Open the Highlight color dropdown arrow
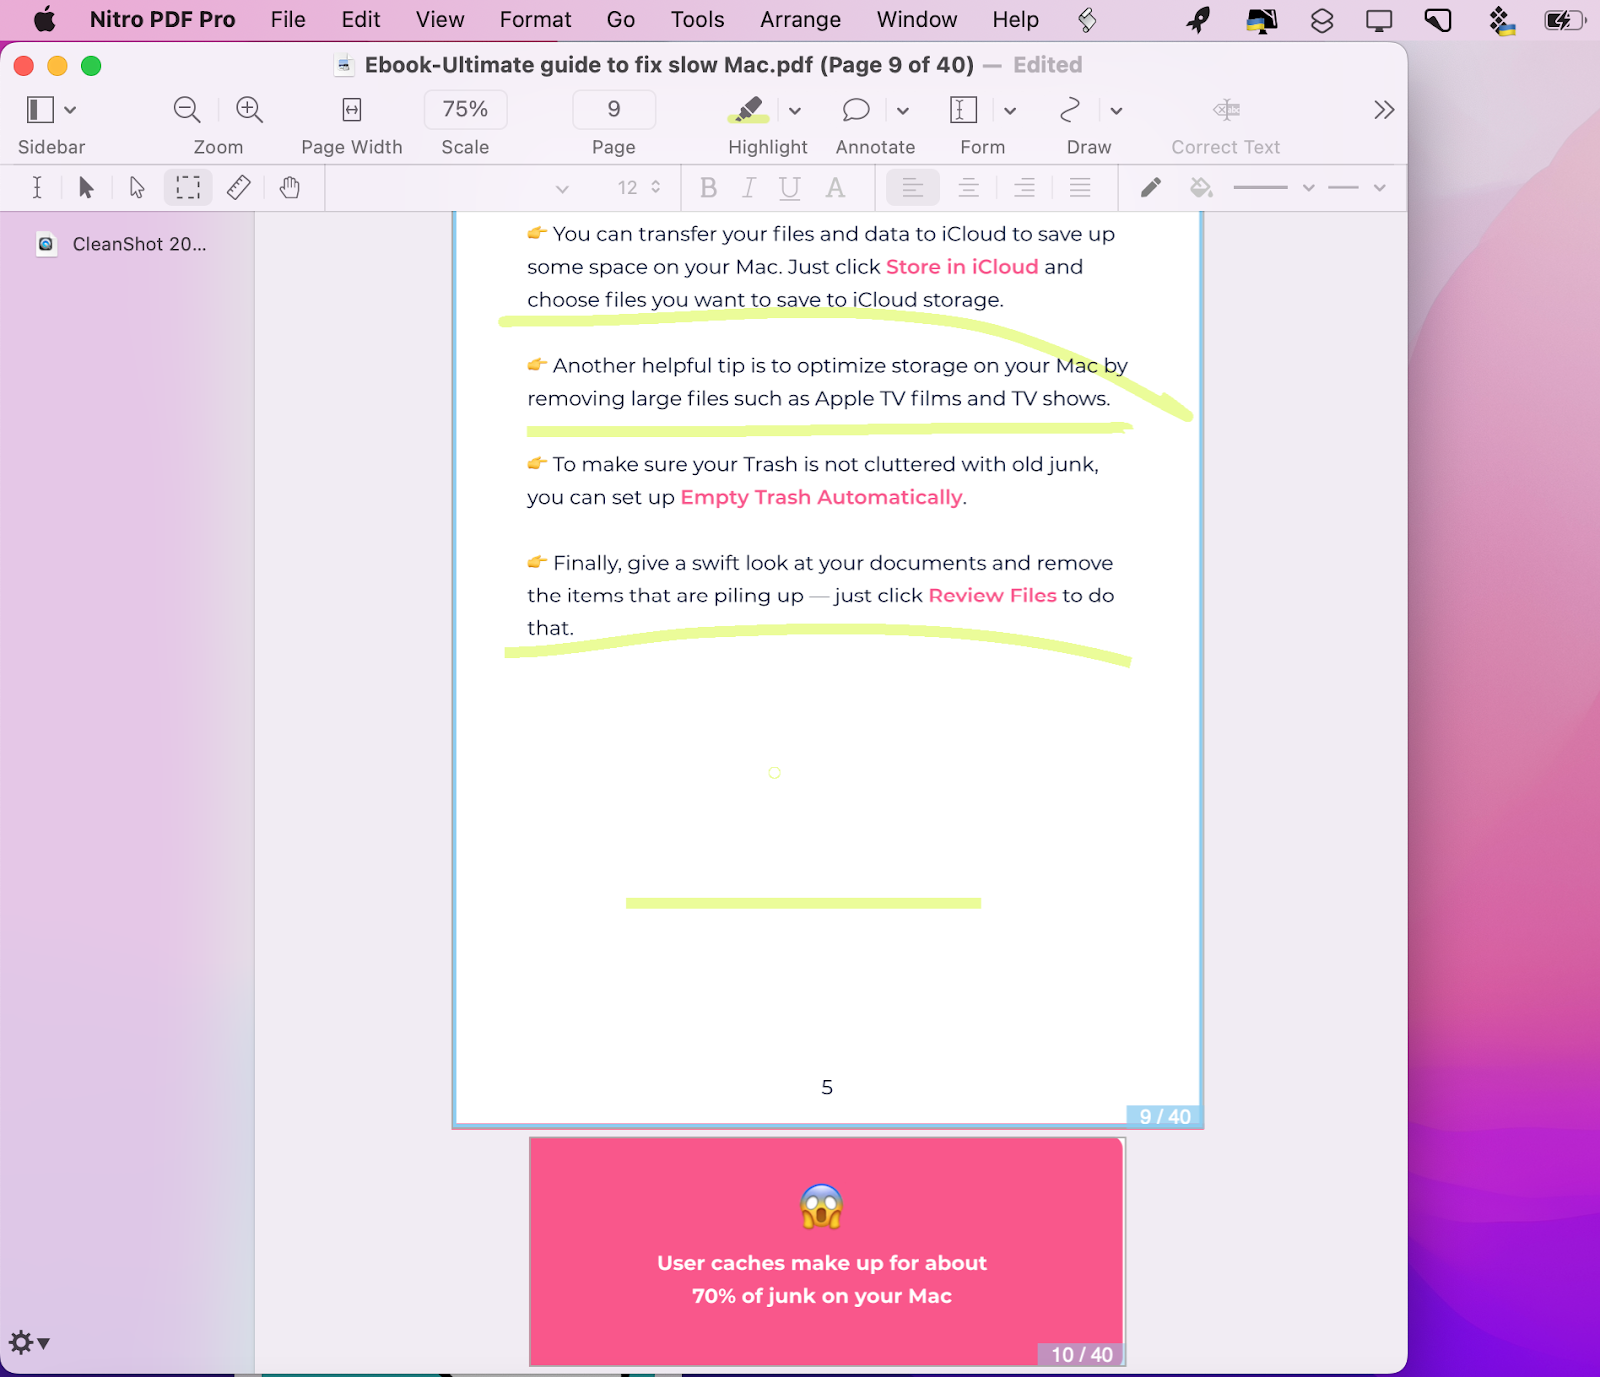The image size is (1600, 1377). [x=795, y=110]
